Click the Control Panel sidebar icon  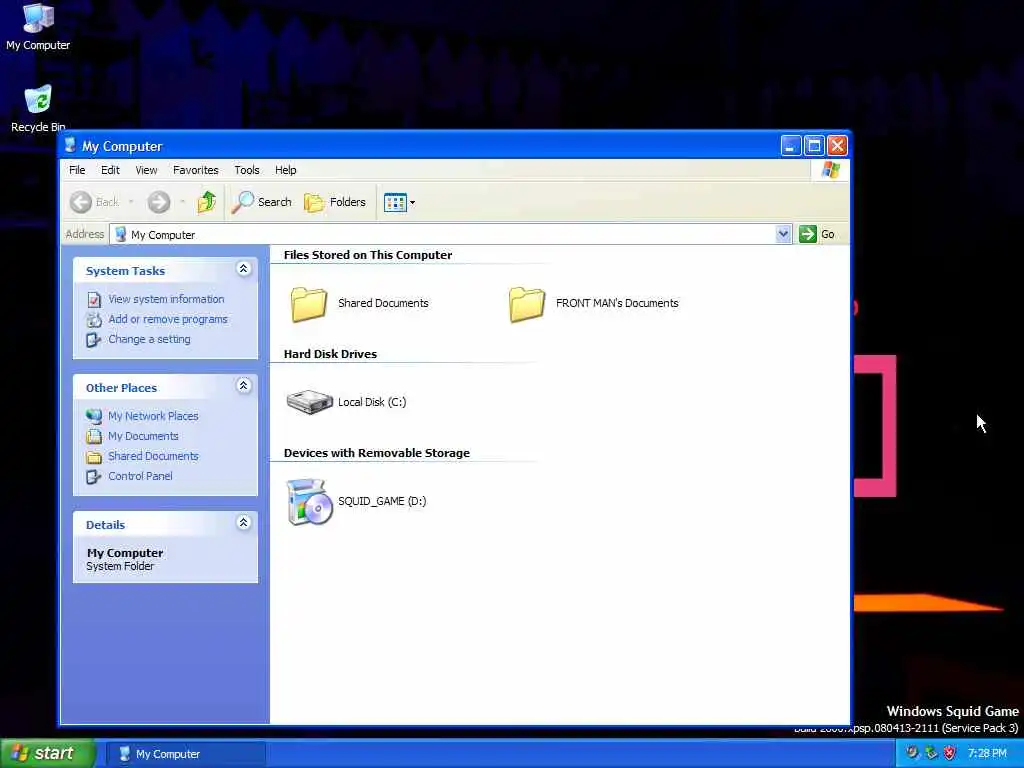(x=94, y=477)
